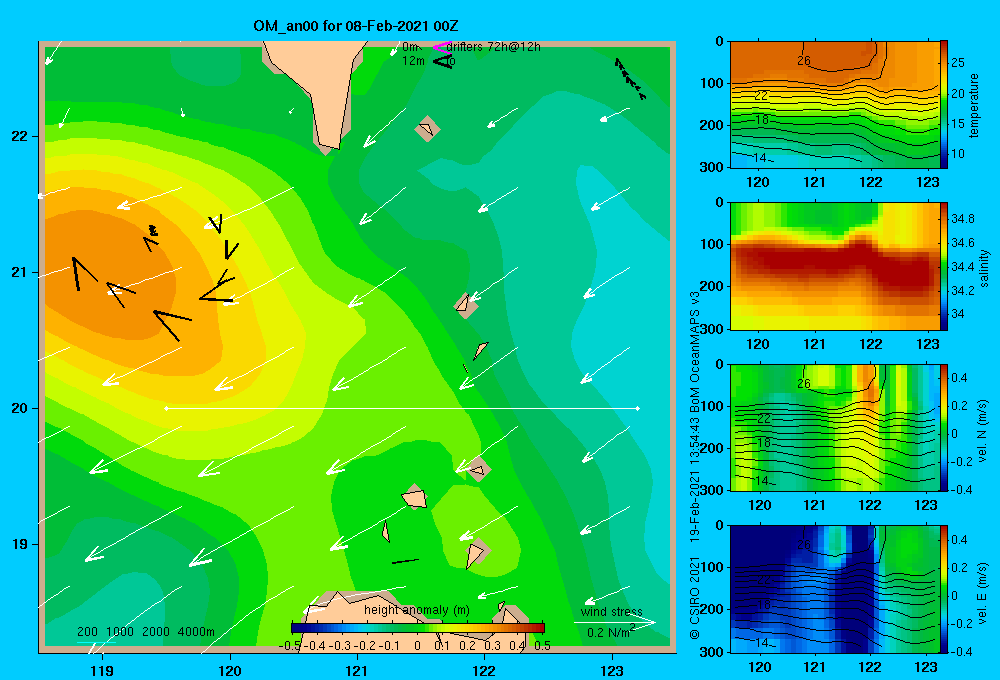
Task: Click longitude tick label '119' on main map
Action: [102, 670]
